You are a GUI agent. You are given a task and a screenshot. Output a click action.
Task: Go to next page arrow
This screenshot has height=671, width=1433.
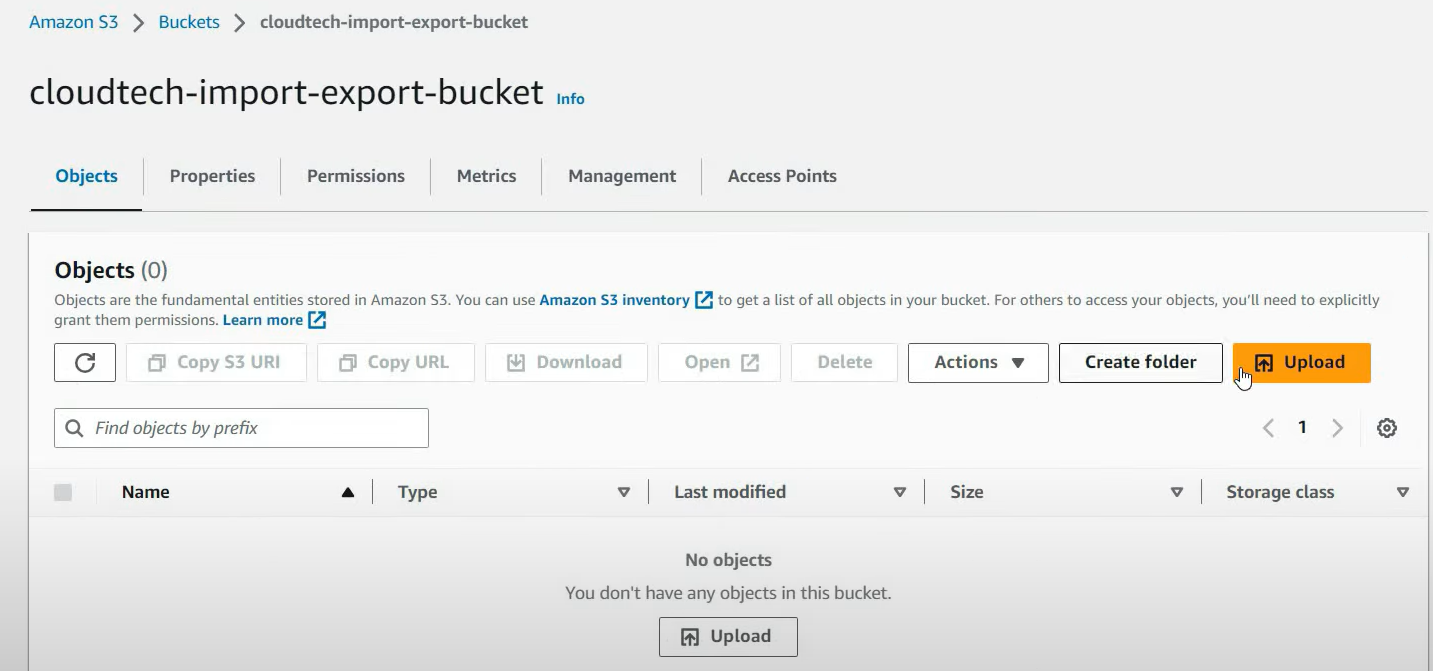coord(1337,428)
